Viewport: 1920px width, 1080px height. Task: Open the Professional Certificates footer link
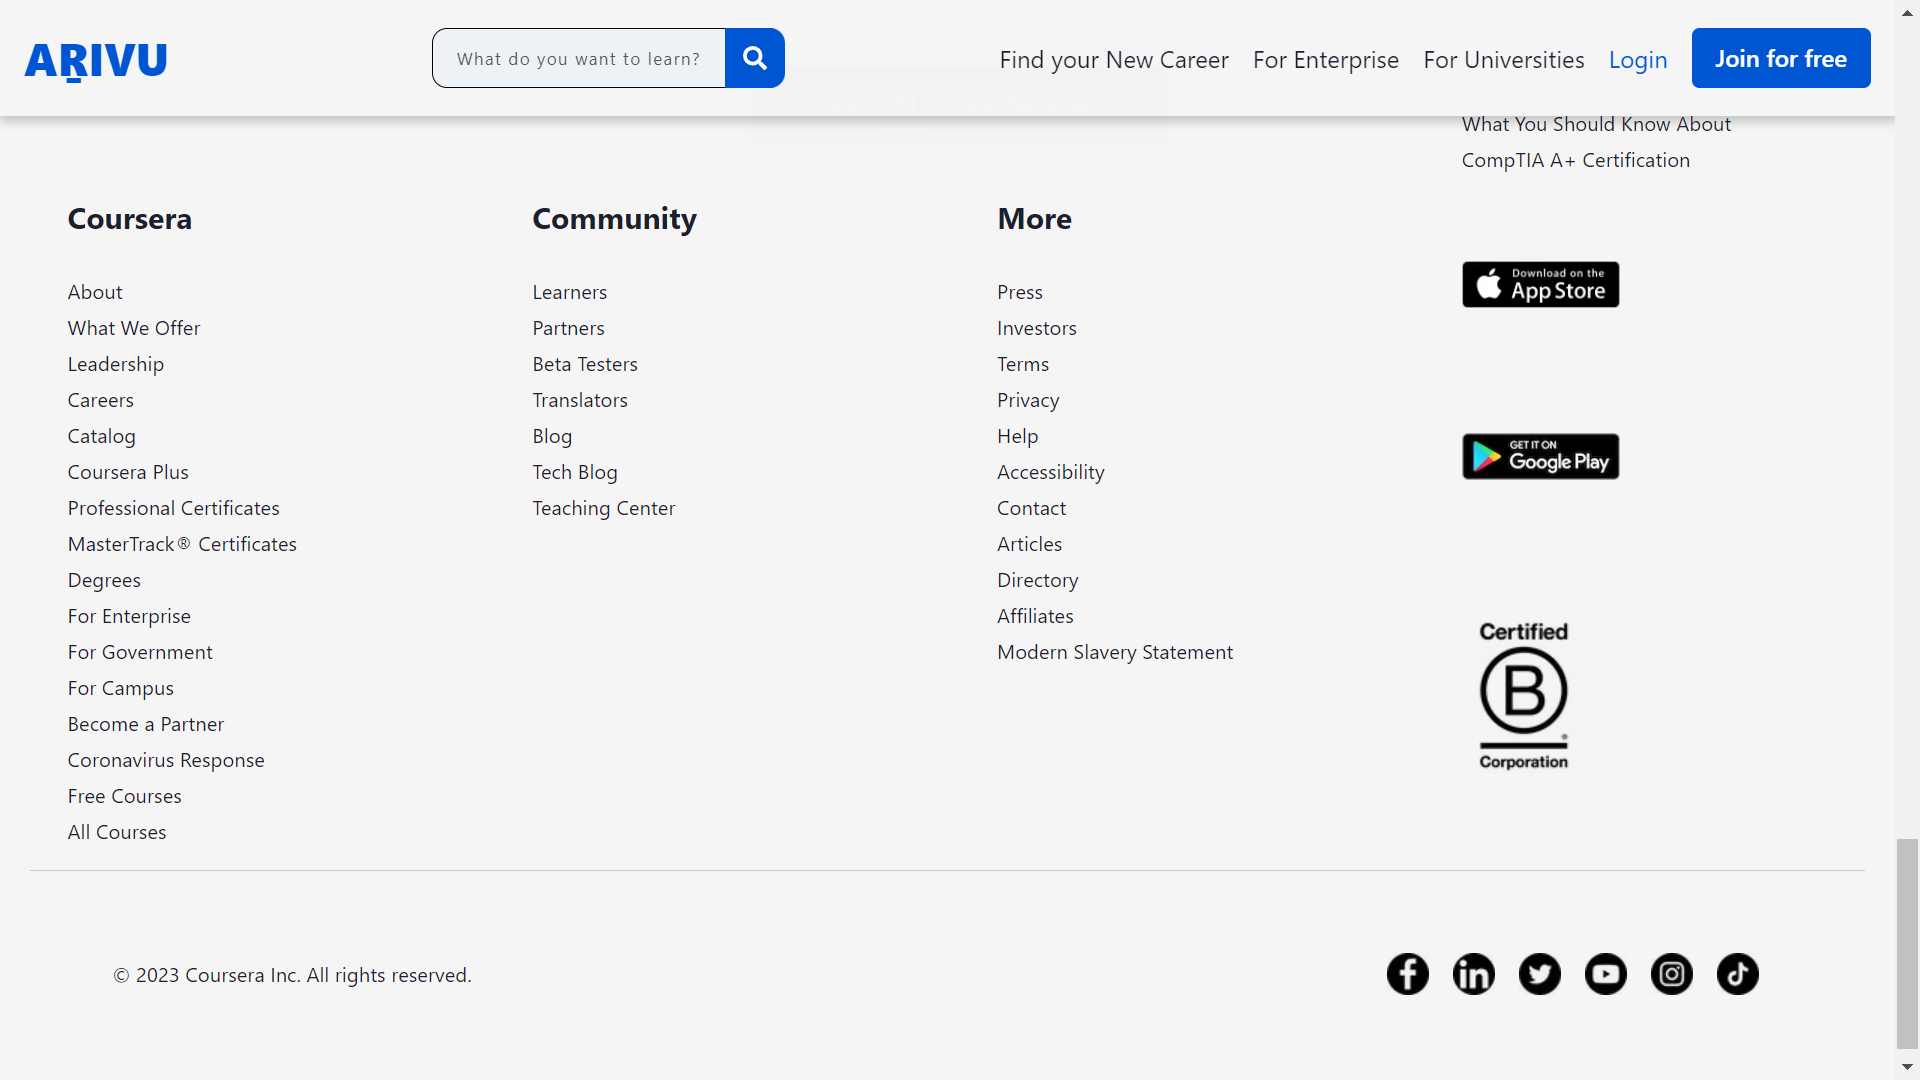pos(173,508)
